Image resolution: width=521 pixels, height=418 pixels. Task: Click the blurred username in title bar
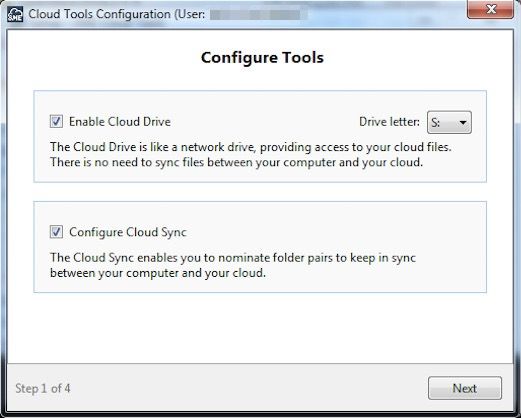(255, 15)
